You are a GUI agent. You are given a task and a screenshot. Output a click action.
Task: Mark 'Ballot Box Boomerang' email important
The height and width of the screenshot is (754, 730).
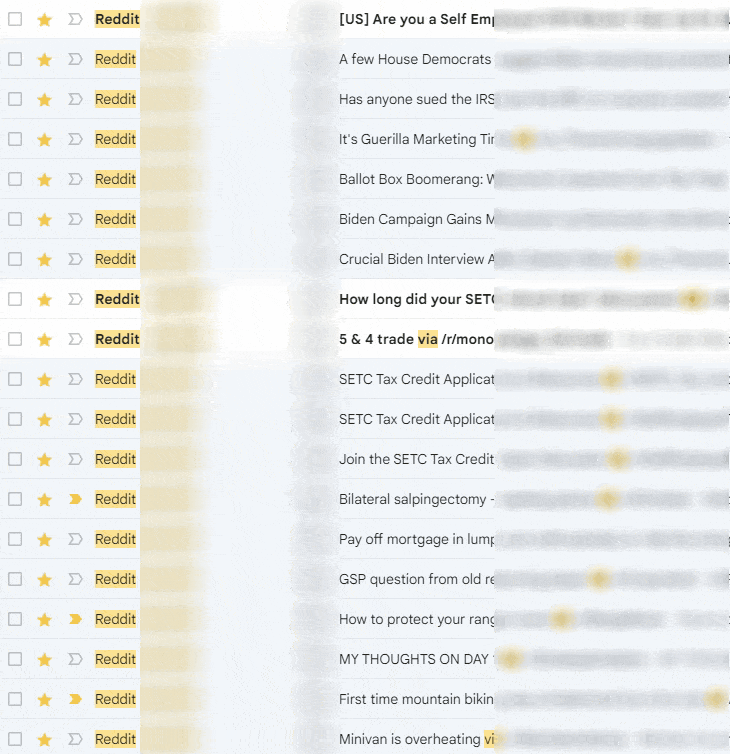pos(75,179)
